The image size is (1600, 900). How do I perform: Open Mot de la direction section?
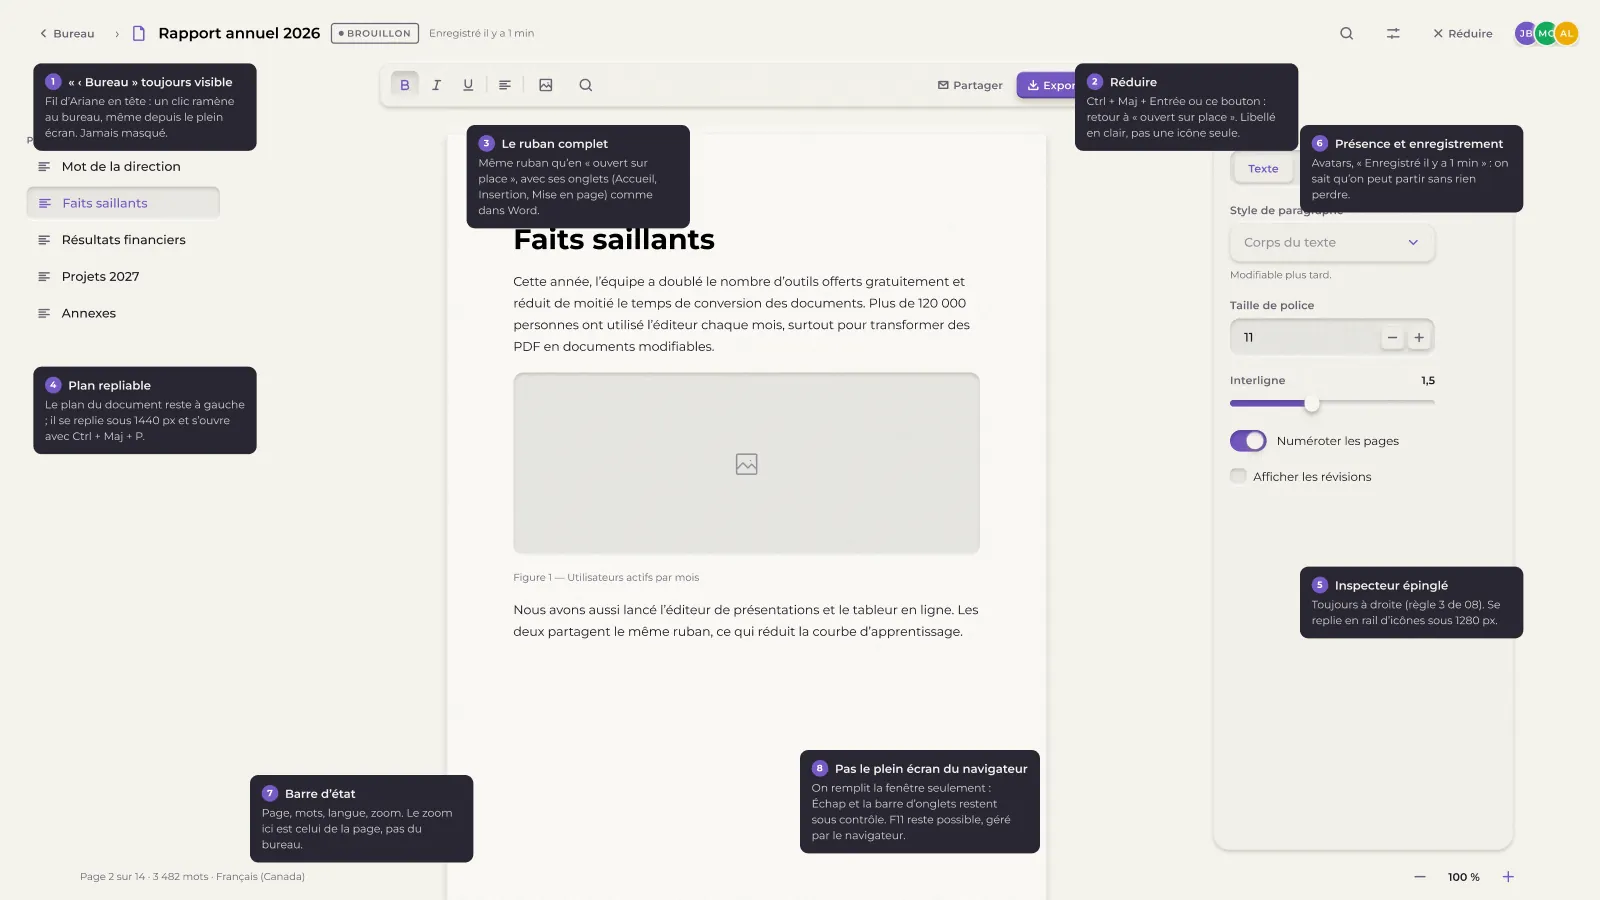(x=123, y=167)
